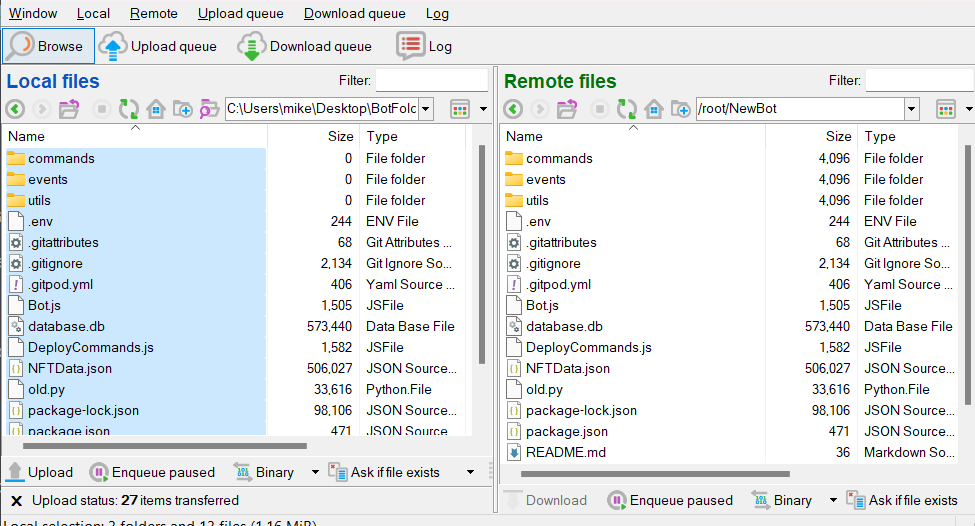The height and width of the screenshot is (526, 975).
Task: Go to home directory in remote pane
Action: 654,109
